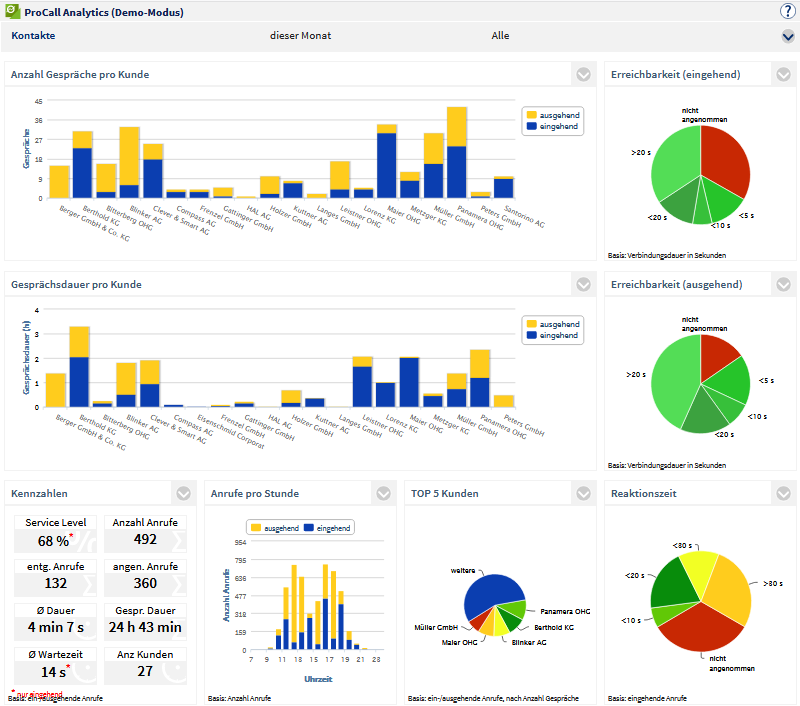
Task: Click the Service Level 68 % tile
Action: (x=56, y=534)
